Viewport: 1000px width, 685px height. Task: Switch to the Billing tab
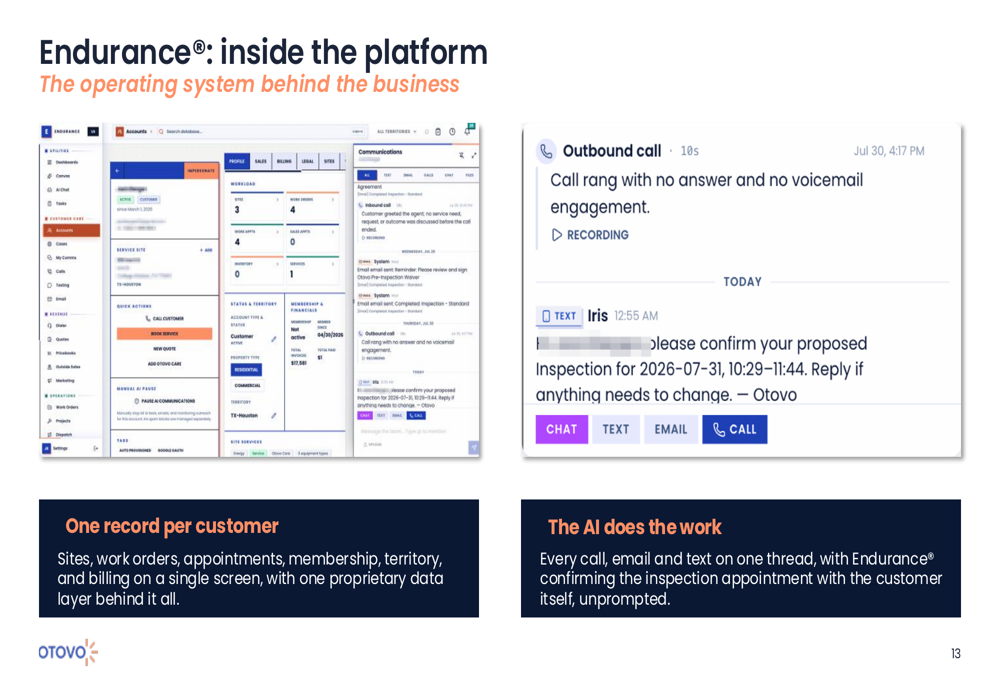(x=284, y=161)
